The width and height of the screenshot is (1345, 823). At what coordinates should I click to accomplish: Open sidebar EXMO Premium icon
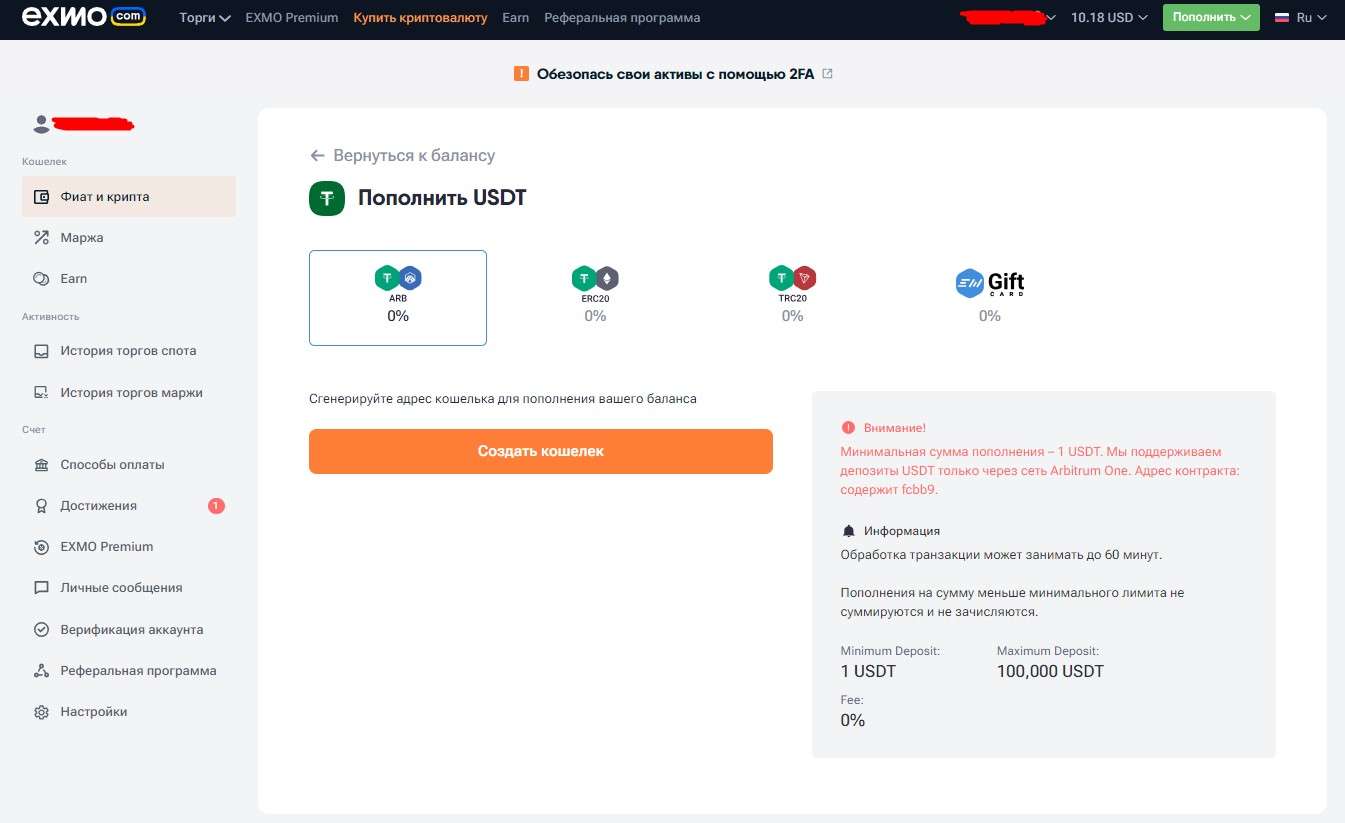tap(41, 547)
